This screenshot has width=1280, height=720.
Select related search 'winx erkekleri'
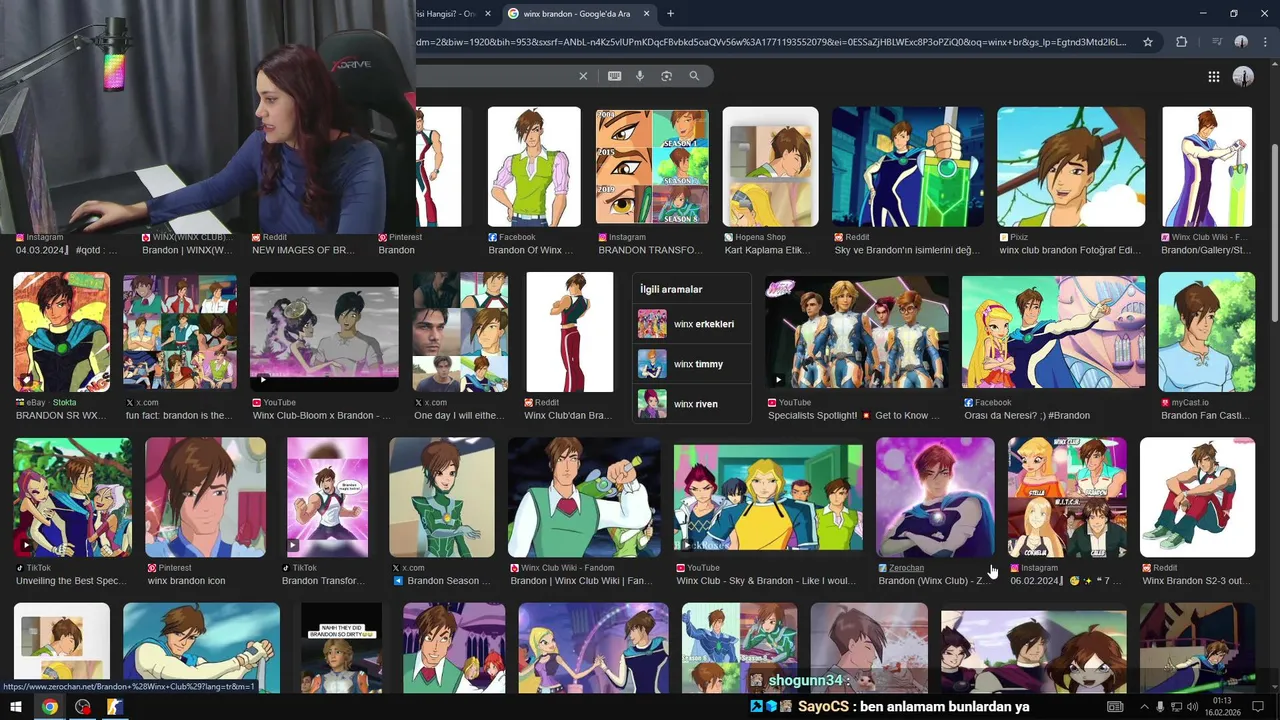coord(693,324)
